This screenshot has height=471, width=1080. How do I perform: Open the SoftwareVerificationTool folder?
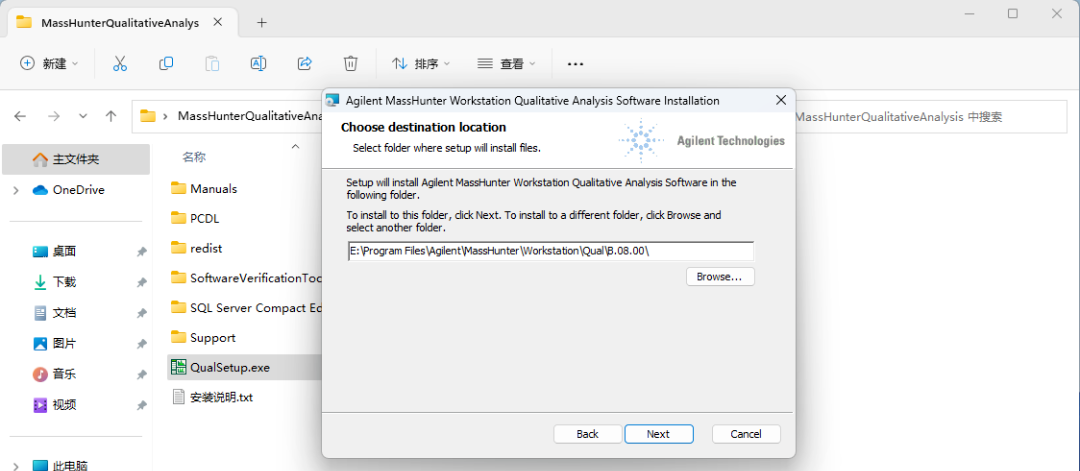245,278
